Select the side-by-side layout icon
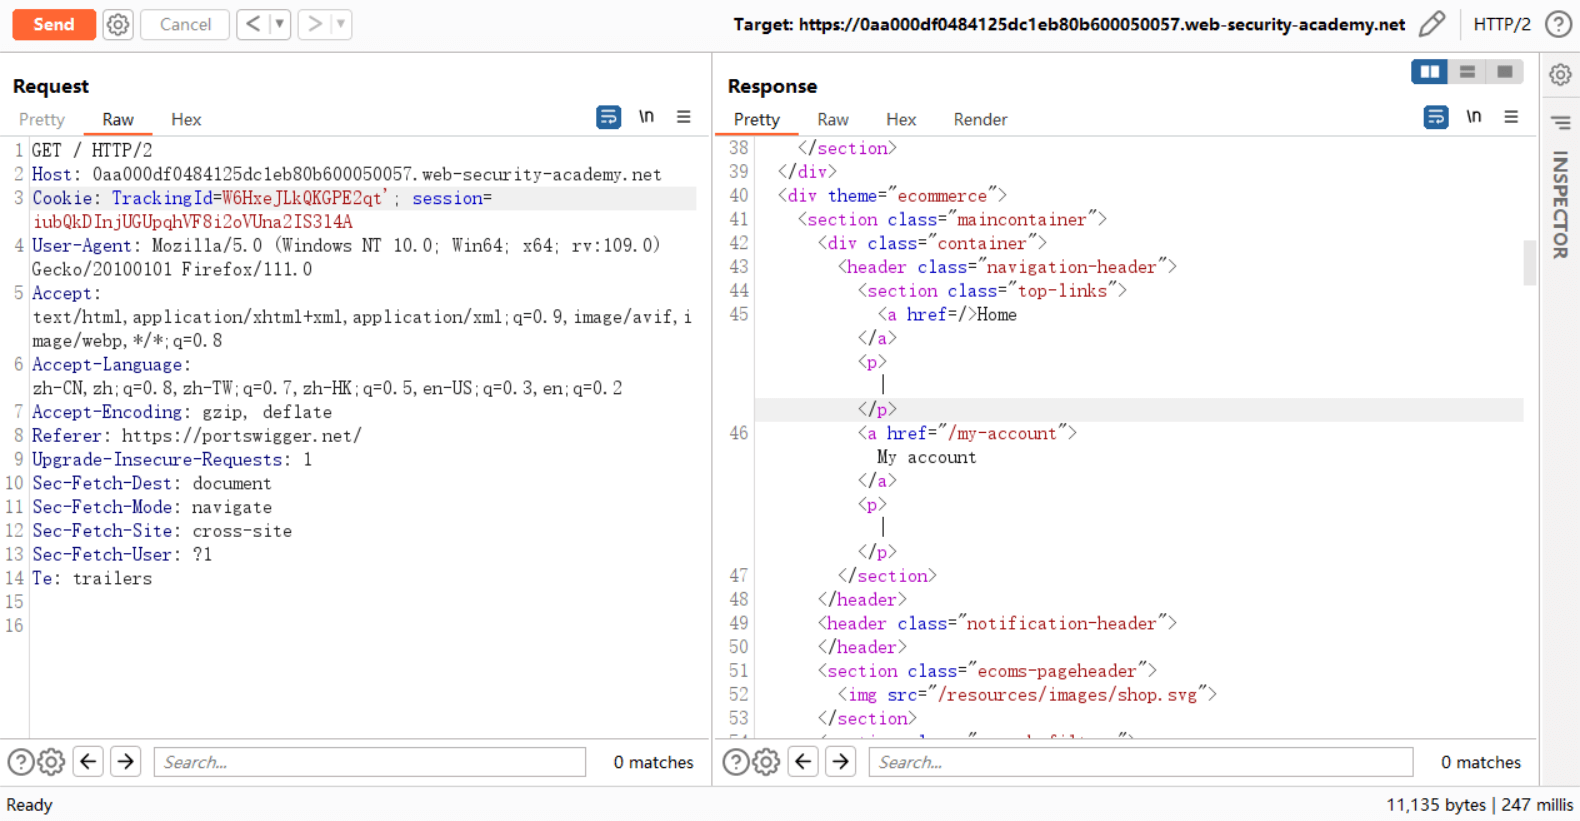1580x821 pixels. (1429, 72)
